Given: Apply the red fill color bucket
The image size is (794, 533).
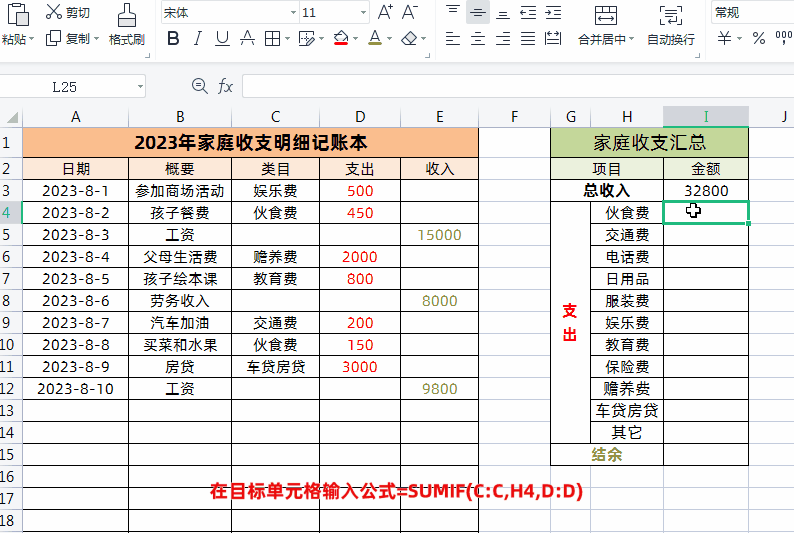Looking at the screenshot, I should pos(341,38).
